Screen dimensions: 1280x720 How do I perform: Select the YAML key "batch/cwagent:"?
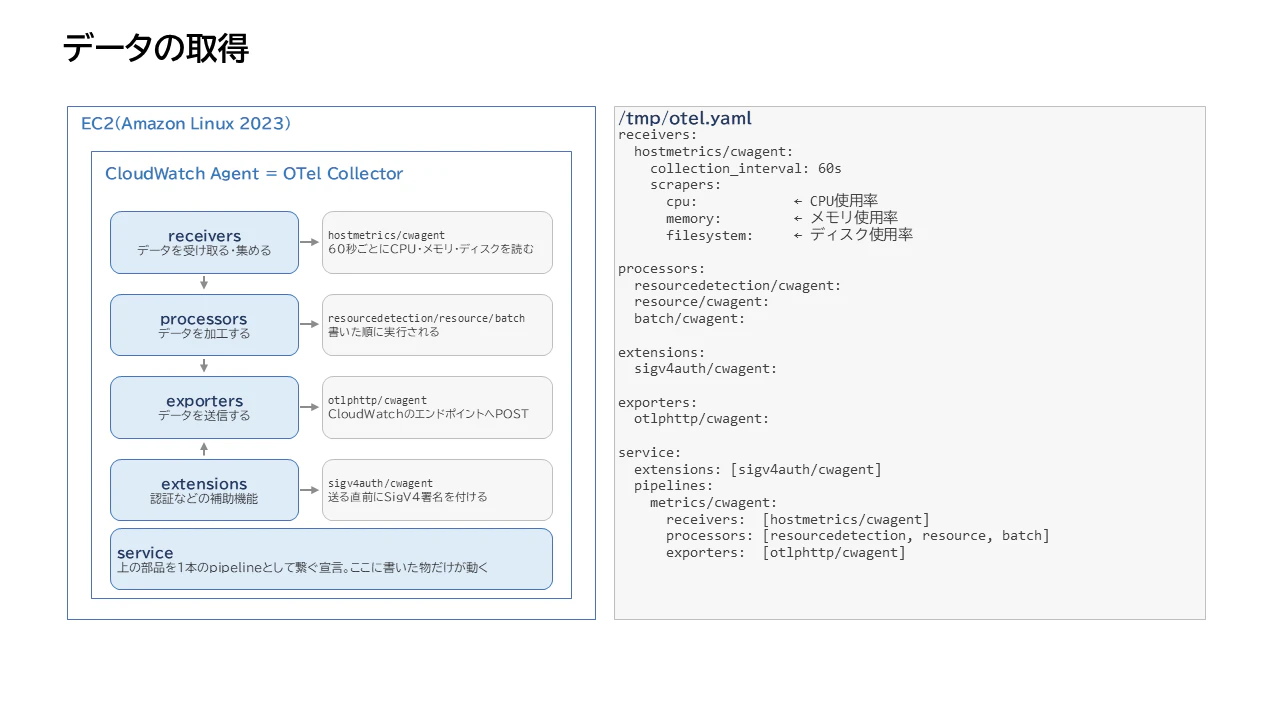(690, 319)
